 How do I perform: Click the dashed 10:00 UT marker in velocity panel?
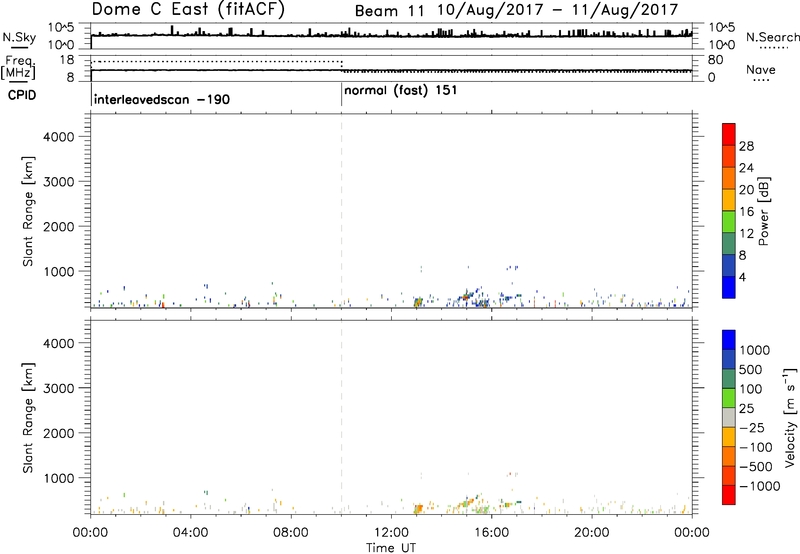(x=341, y=416)
